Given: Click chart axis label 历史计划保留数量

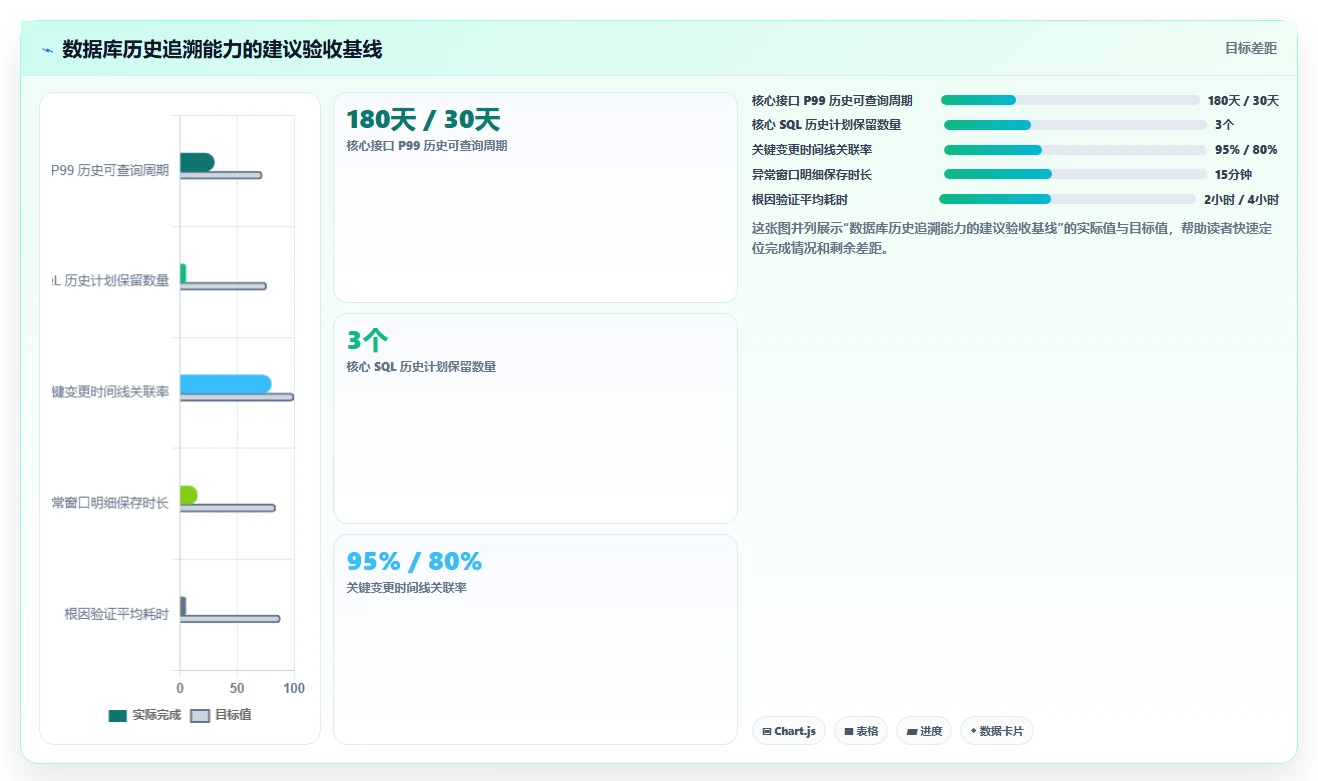Looking at the screenshot, I should pos(110,281).
